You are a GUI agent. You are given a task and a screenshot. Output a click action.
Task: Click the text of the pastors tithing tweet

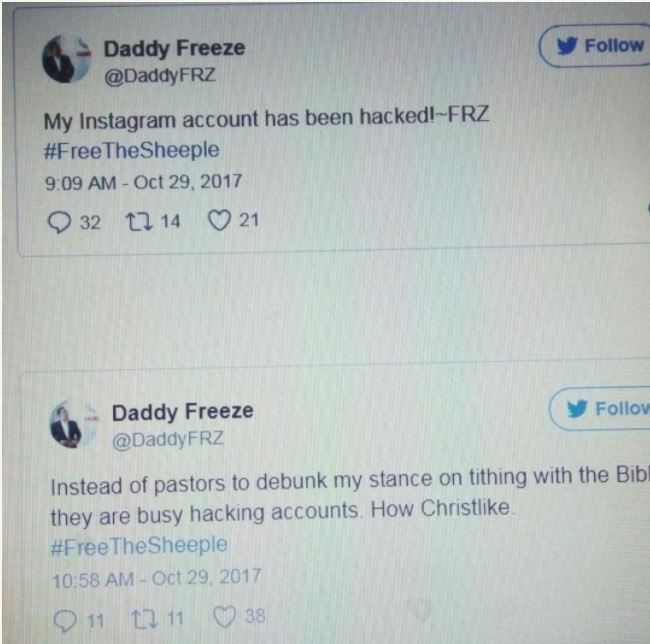click(x=350, y=496)
